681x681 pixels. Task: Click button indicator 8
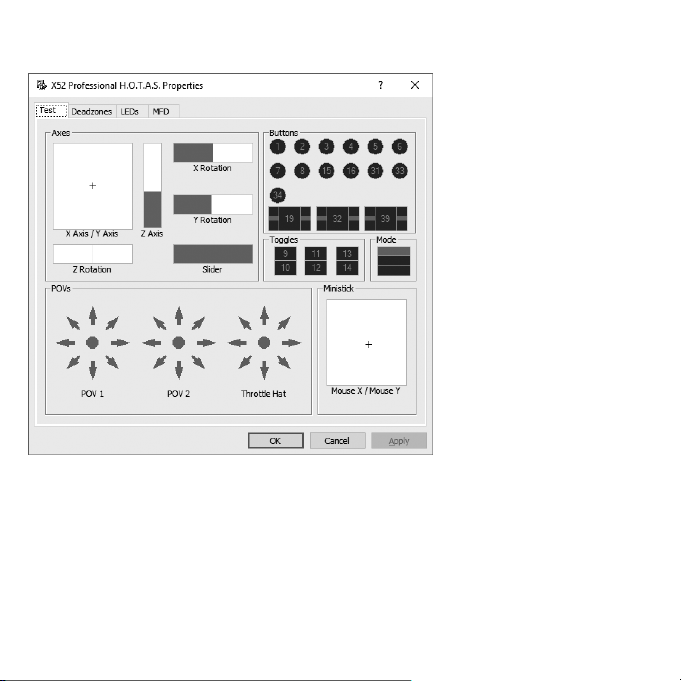[x=302, y=171]
